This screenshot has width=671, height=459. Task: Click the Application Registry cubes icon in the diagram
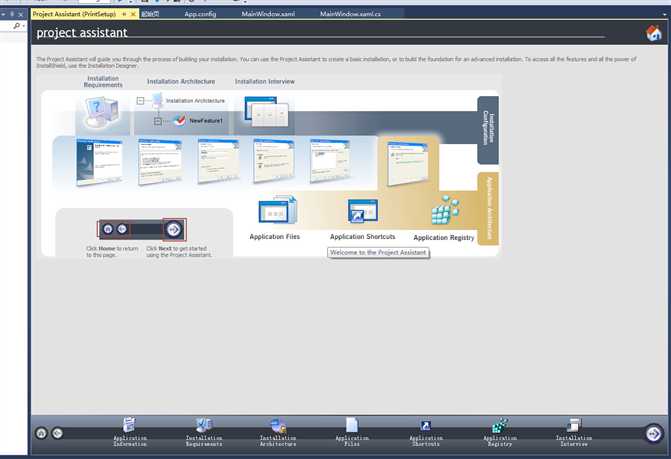(445, 210)
